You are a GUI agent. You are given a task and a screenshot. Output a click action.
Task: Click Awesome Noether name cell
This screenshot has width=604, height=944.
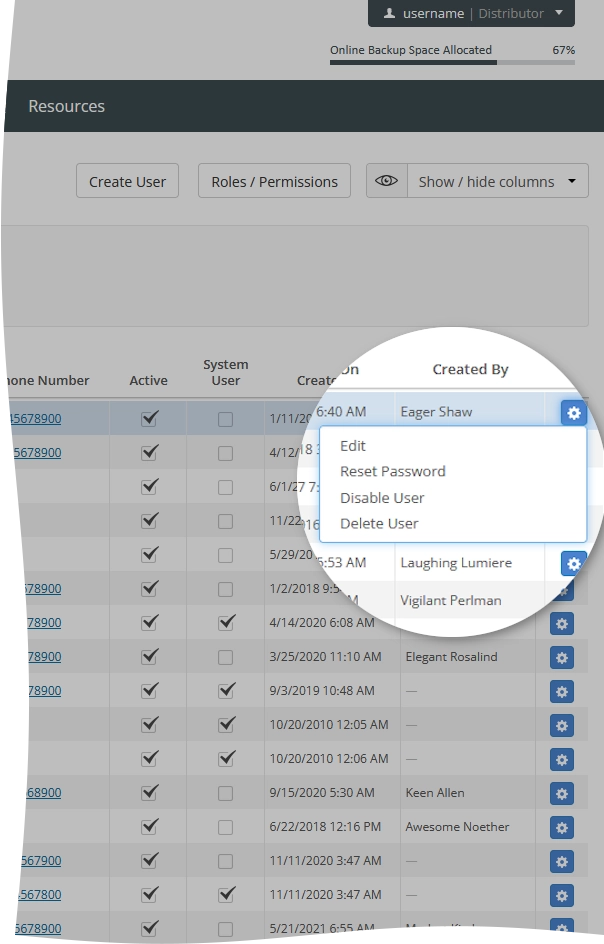(x=457, y=827)
